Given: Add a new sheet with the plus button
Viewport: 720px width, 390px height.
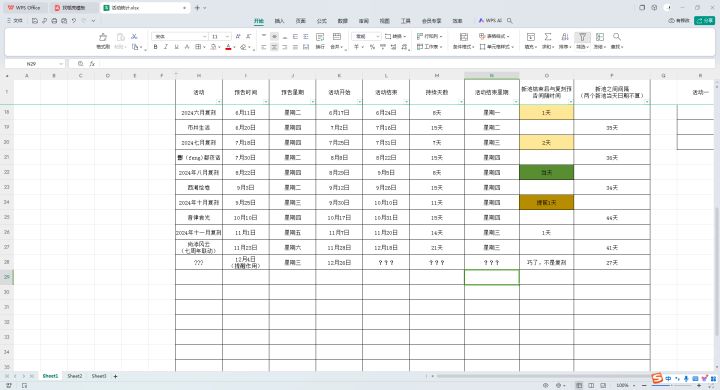Looking at the screenshot, I should click(x=115, y=376).
